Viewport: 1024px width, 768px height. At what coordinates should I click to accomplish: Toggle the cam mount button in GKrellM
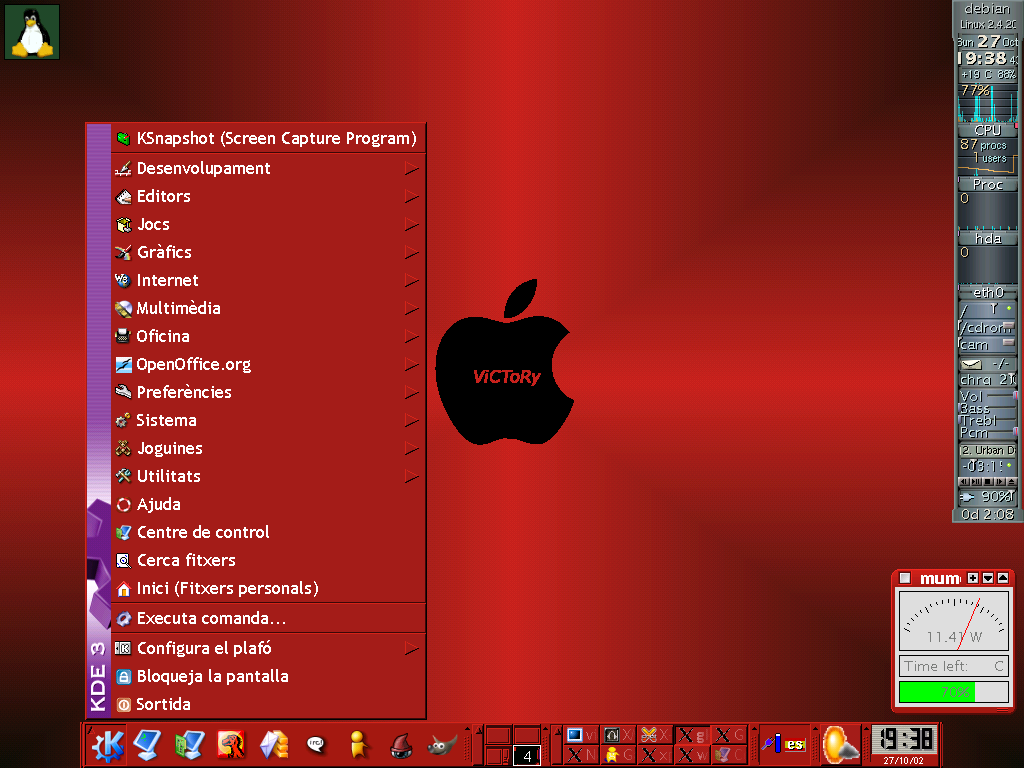1008,342
